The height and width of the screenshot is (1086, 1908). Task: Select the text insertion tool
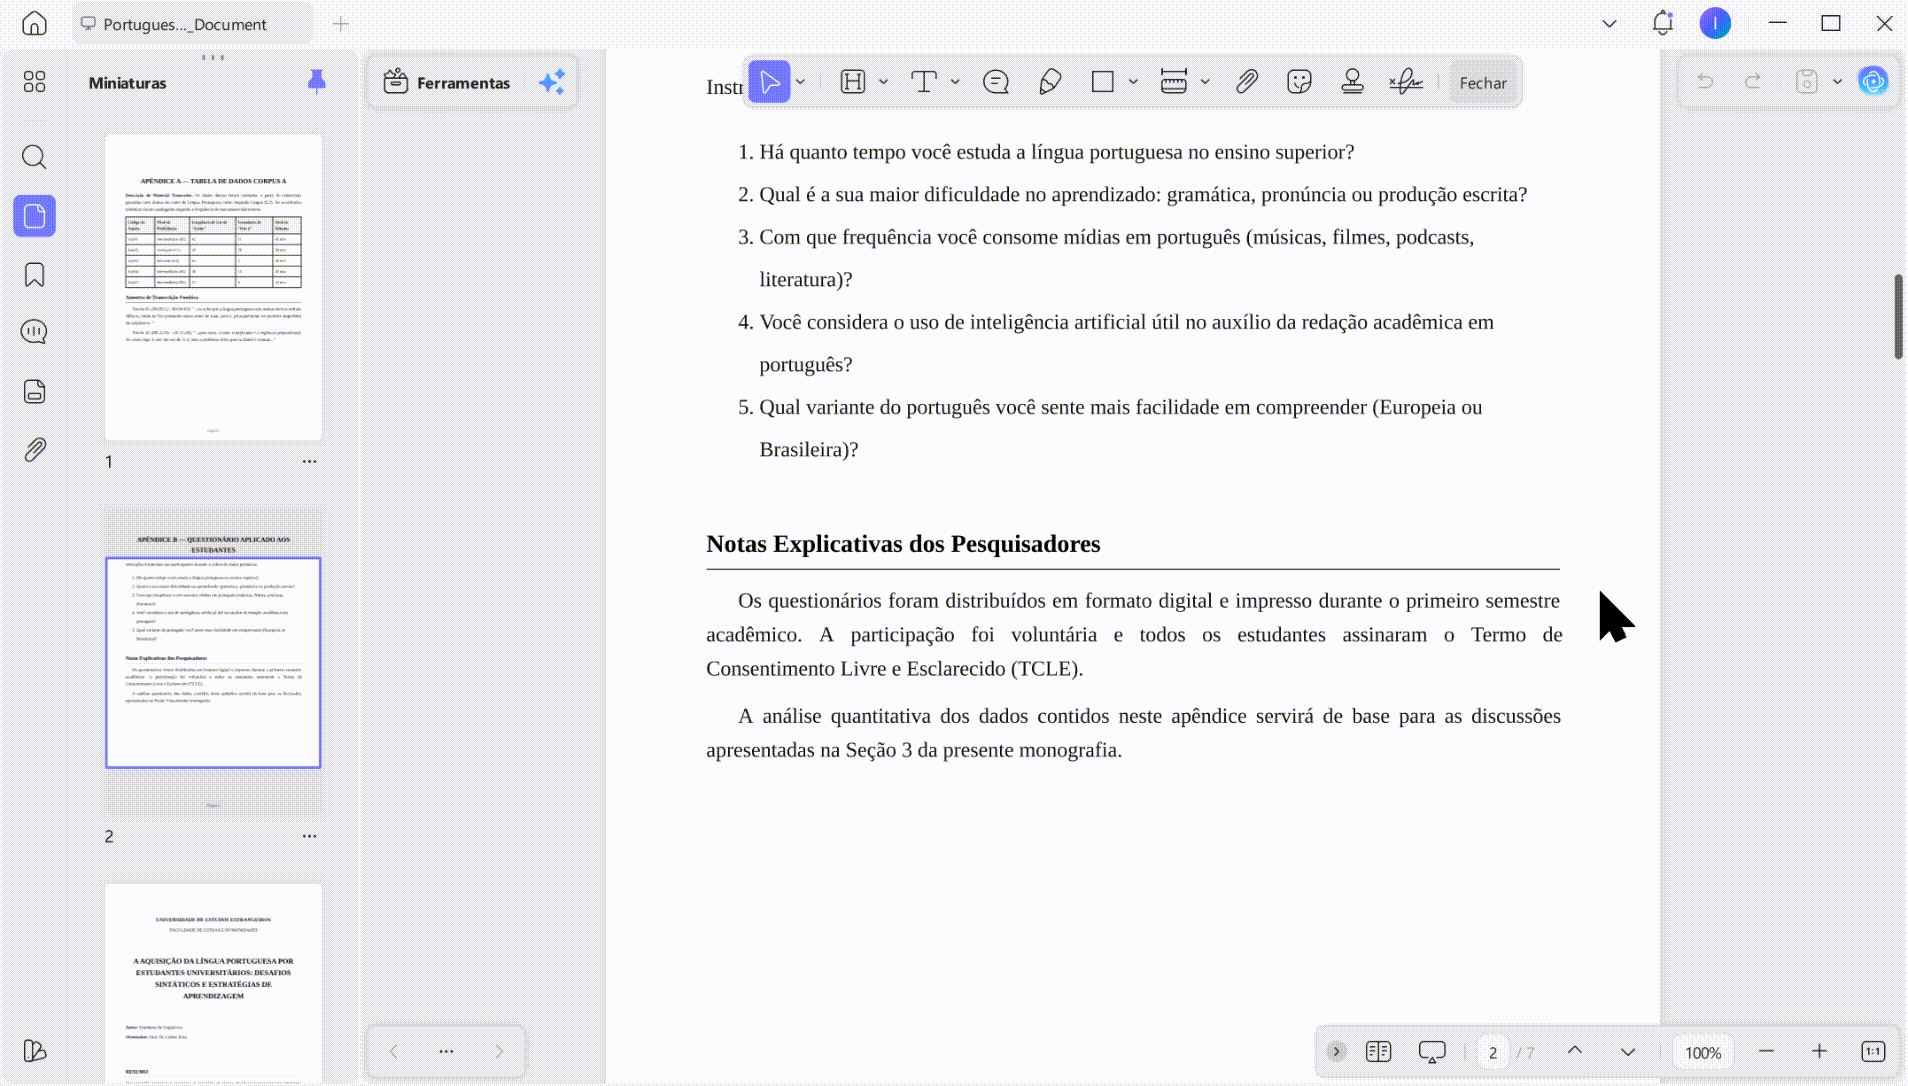pyautogui.click(x=924, y=82)
